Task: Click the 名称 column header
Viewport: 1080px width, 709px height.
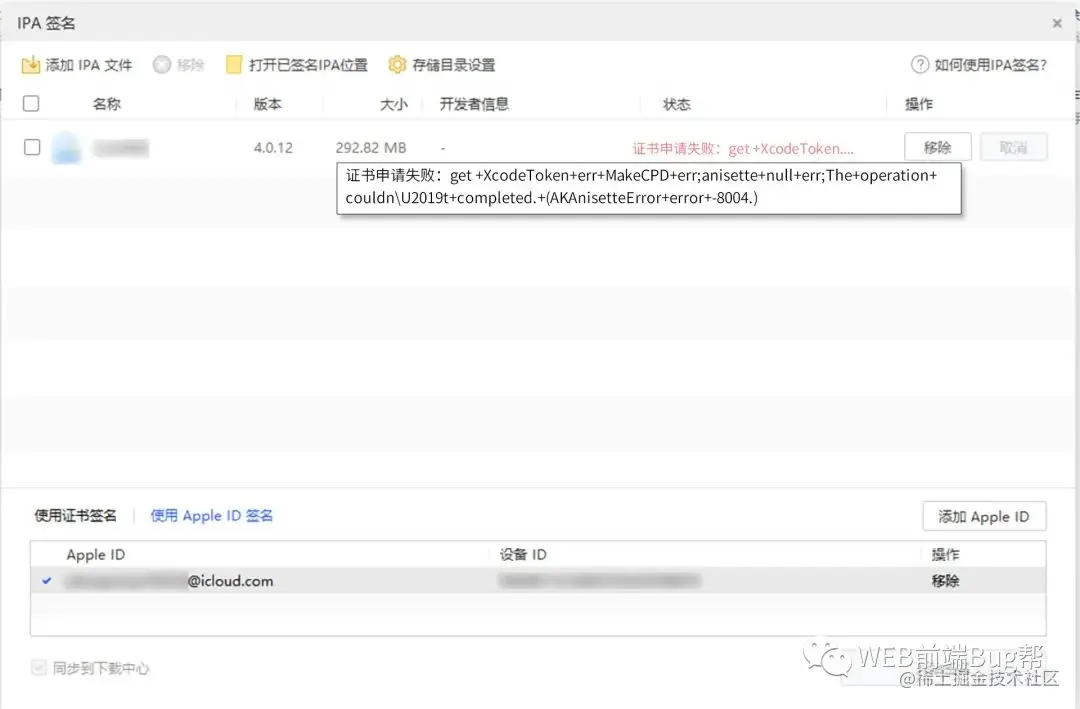Action: point(107,104)
